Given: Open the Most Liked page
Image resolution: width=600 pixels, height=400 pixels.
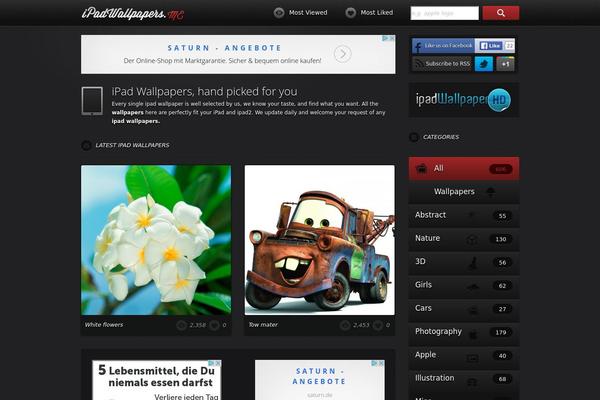Looking at the screenshot, I should 377,13.
